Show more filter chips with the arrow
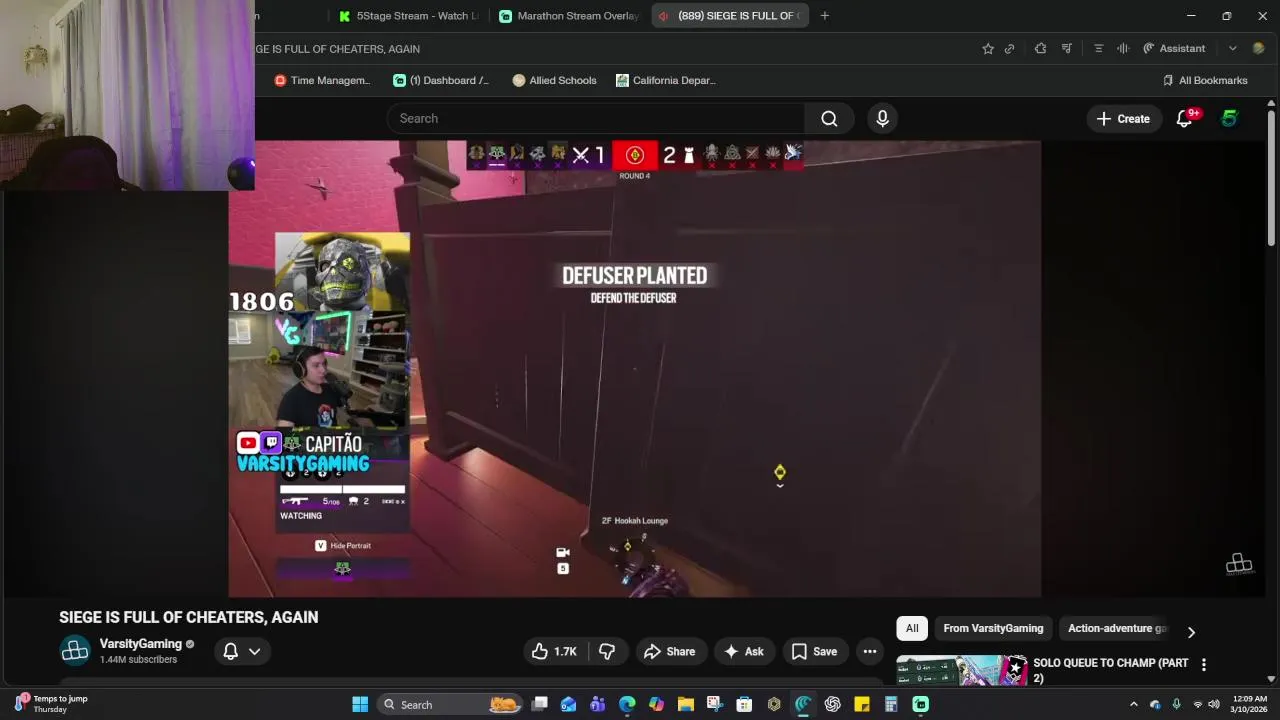 1191,632
